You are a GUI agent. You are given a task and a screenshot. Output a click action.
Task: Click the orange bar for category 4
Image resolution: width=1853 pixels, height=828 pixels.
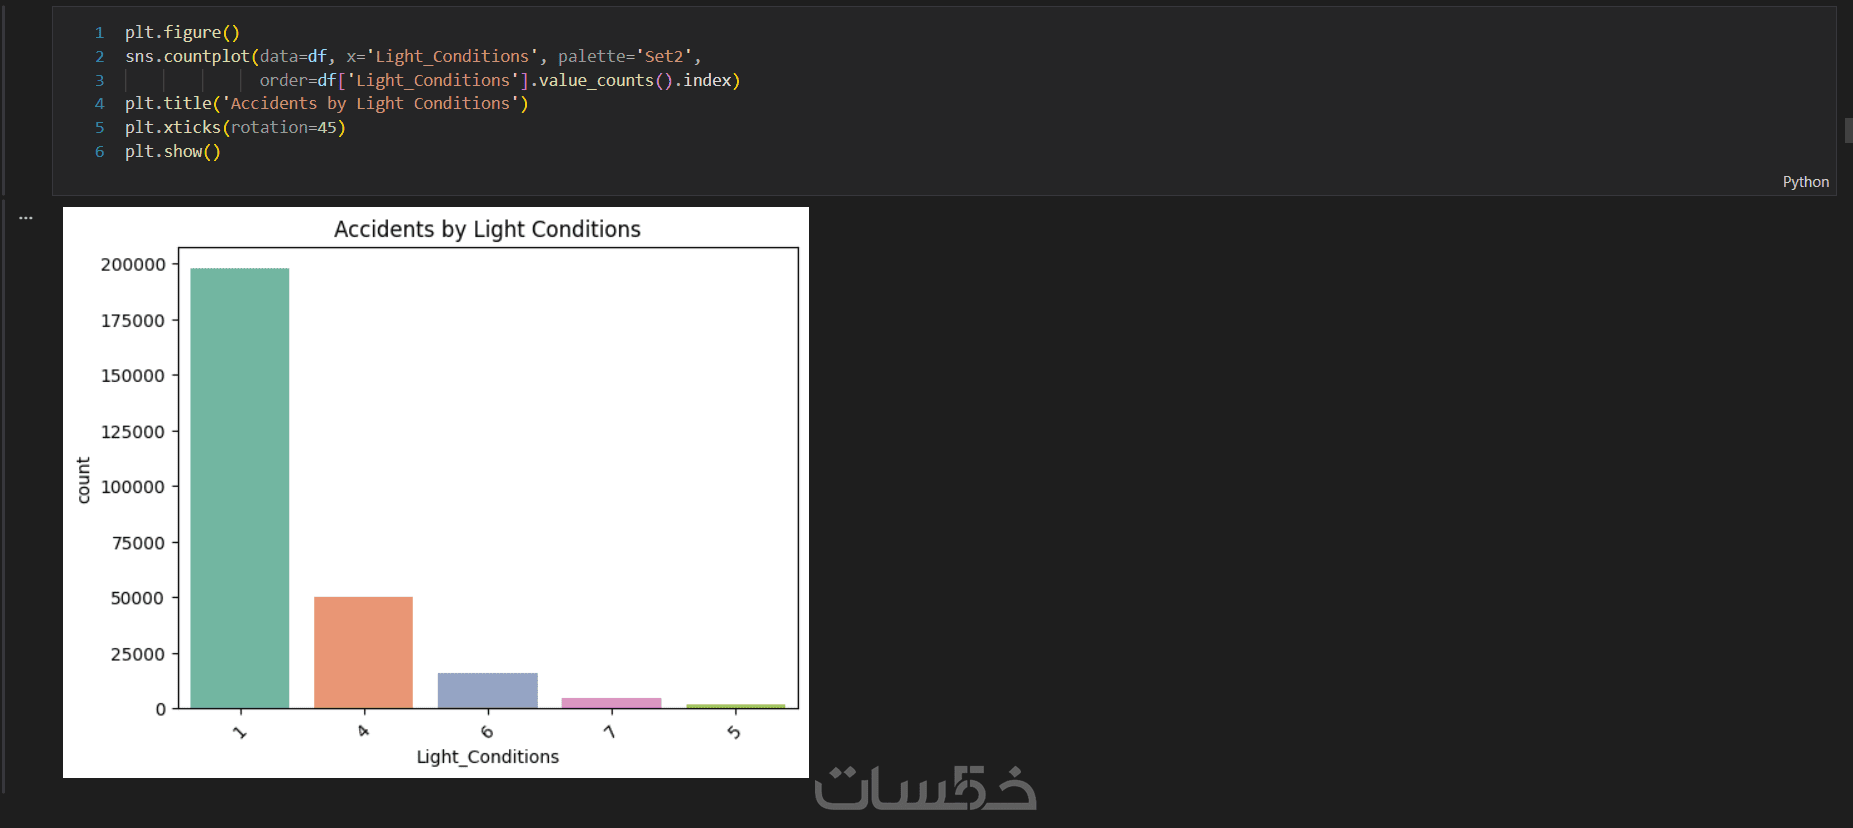pos(363,652)
